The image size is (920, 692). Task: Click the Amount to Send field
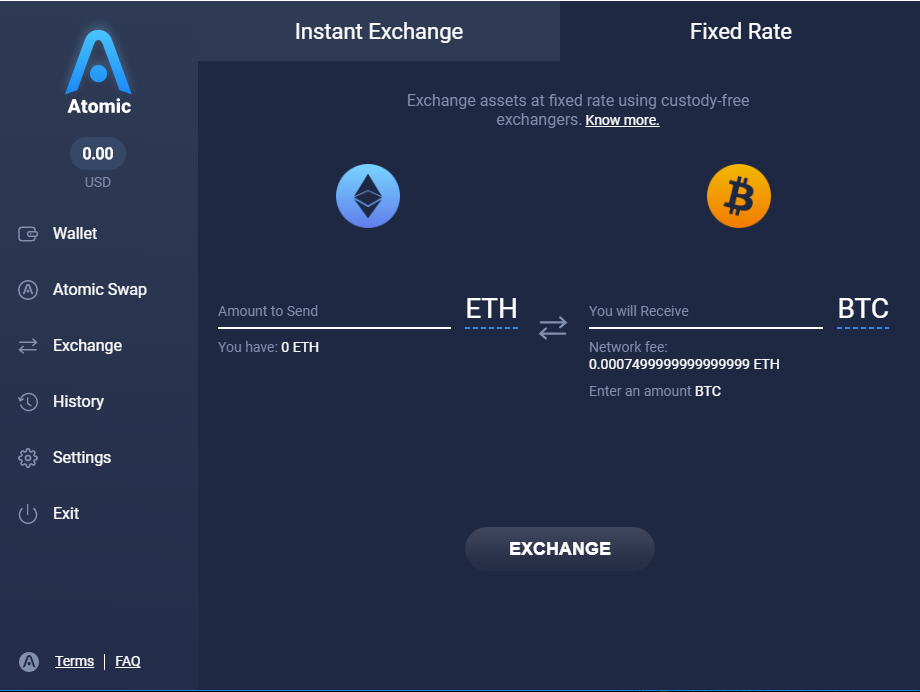tap(334, 312)
